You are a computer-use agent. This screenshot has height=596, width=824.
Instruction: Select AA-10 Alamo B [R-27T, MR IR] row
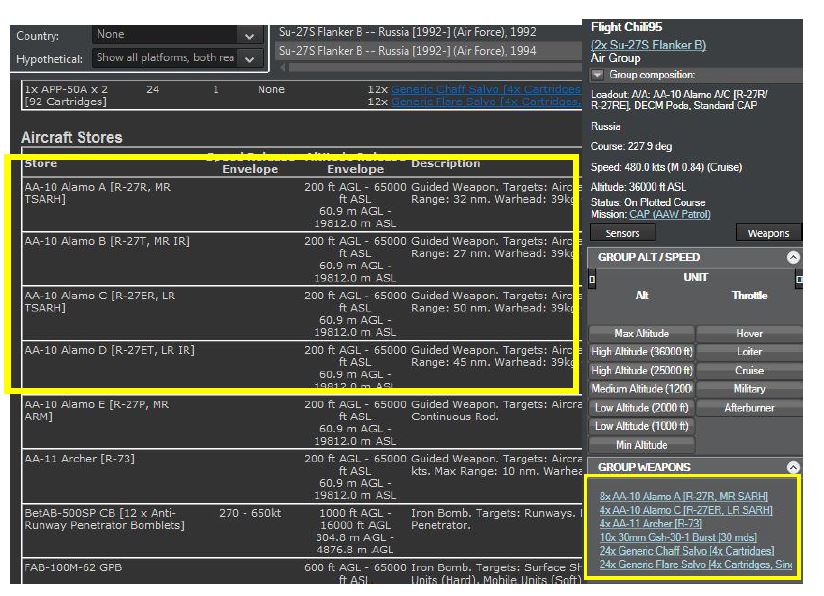pos(302,259)
